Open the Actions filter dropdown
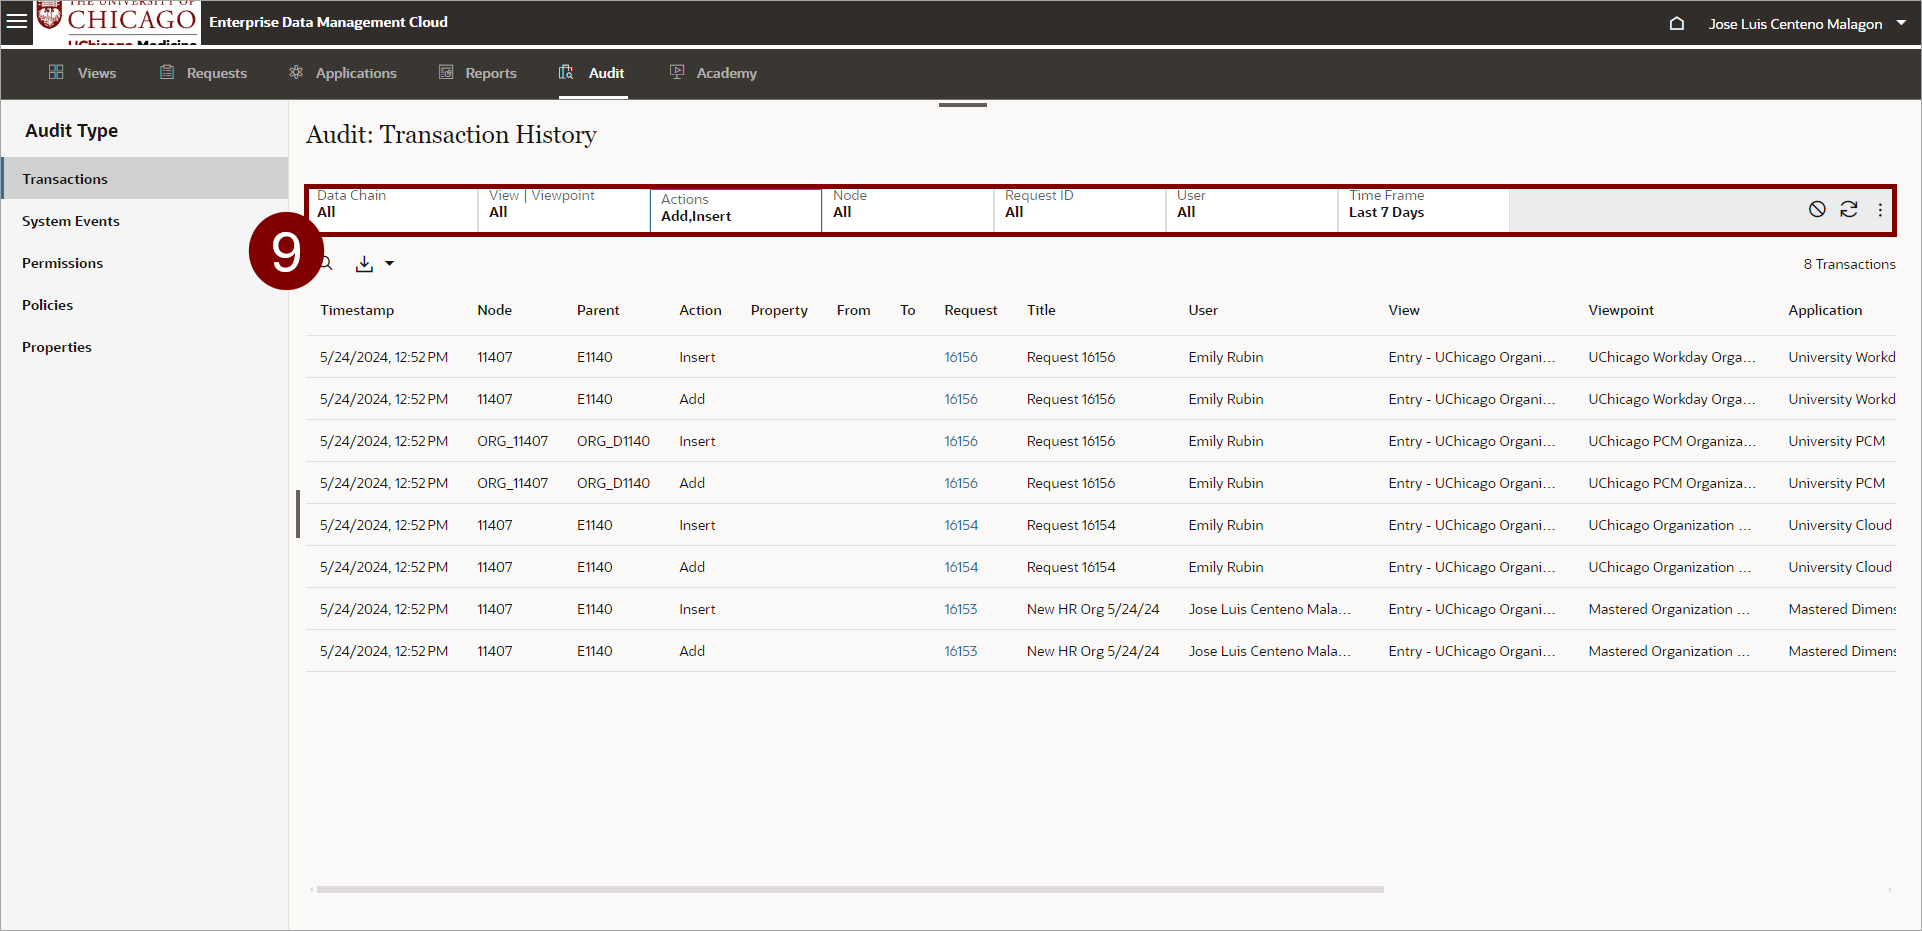1922x931 pixels. [735, 208]
